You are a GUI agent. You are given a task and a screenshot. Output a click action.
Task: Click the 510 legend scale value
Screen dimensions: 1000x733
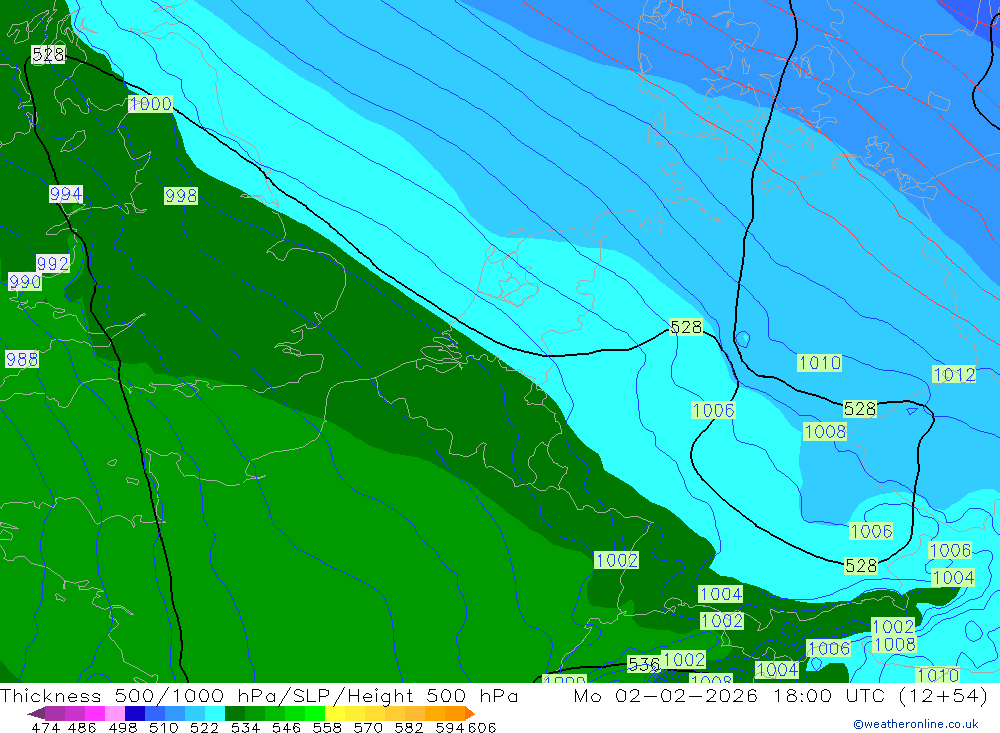pyautogui.click(x=164, y=727)
